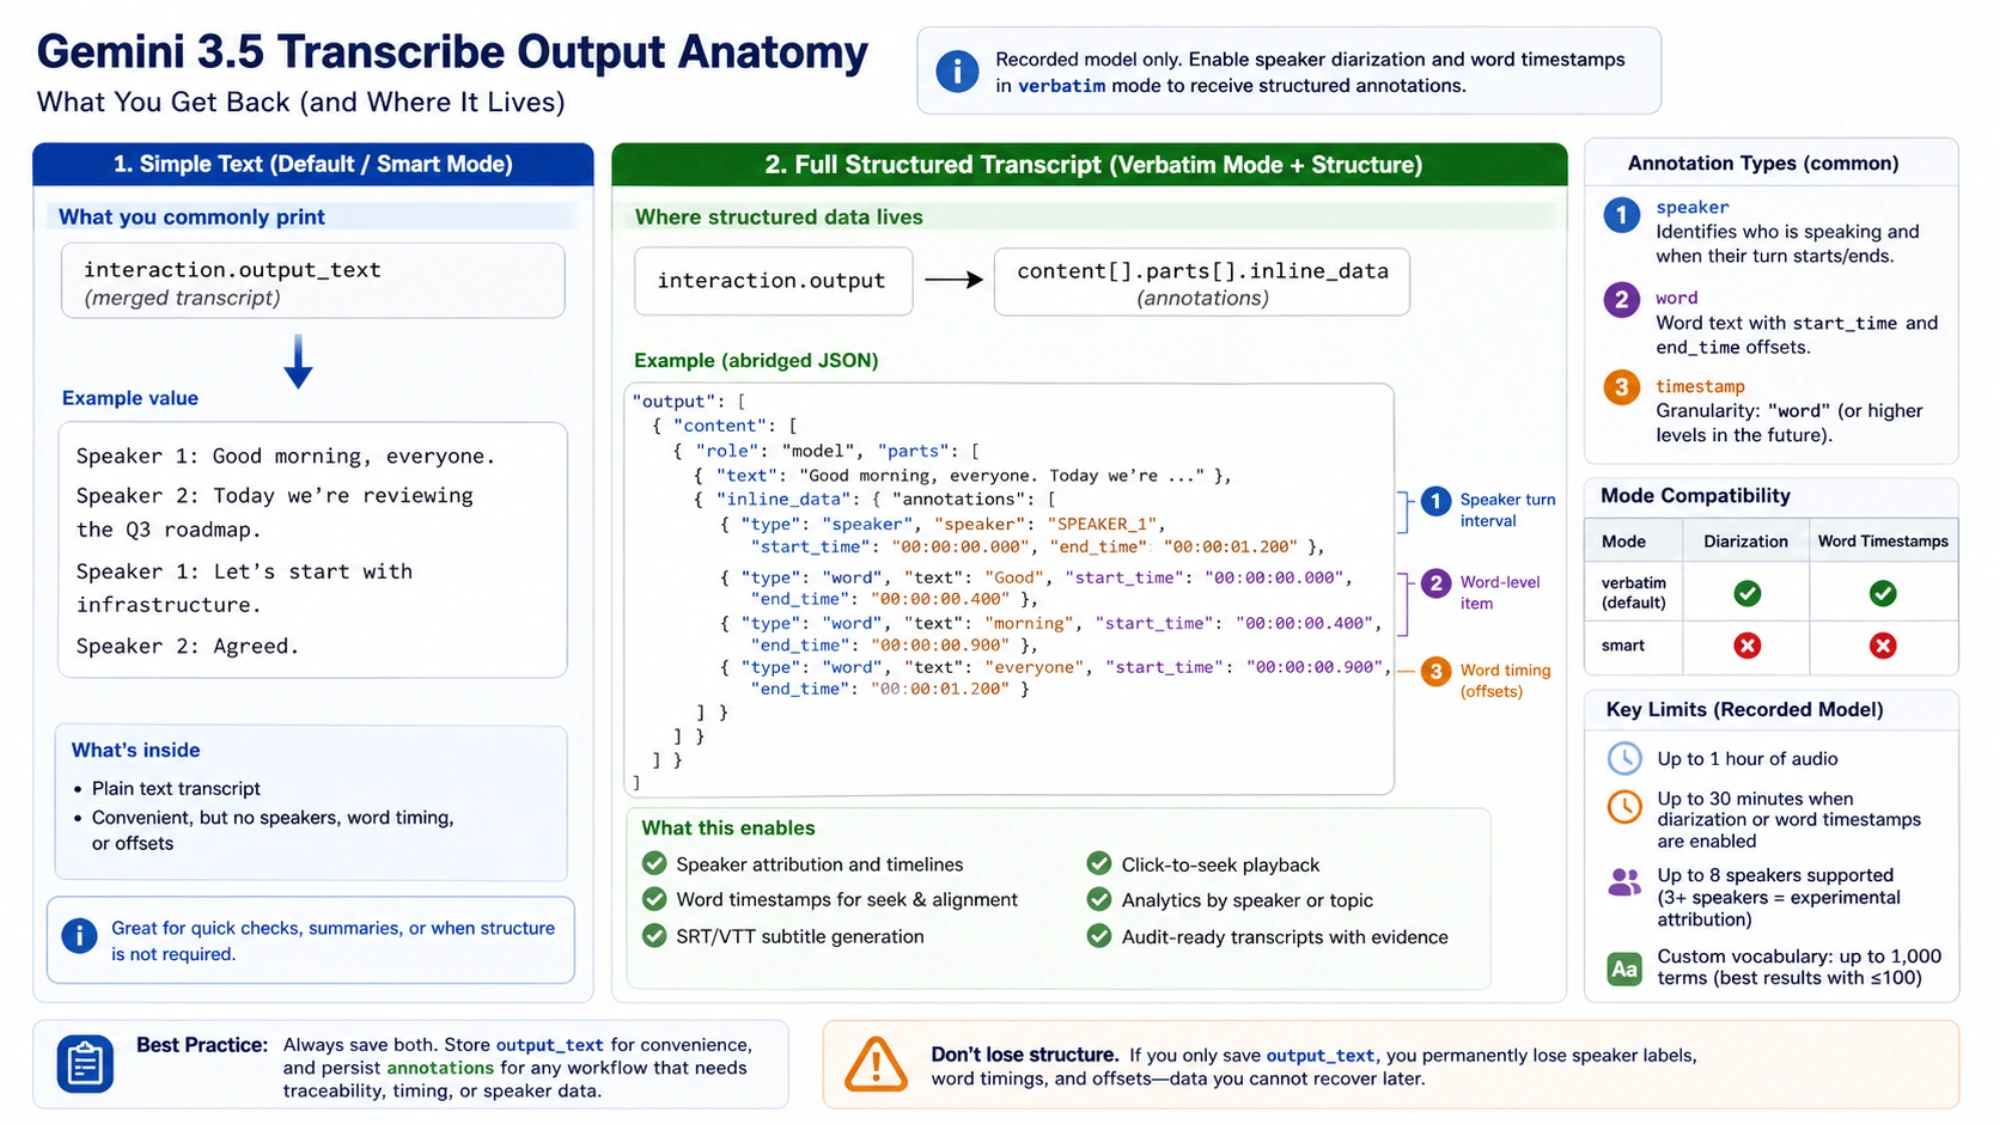Click the purple number 2 badge beside the "word" annotation type

pyautogui.click(x=1621, y=300)
